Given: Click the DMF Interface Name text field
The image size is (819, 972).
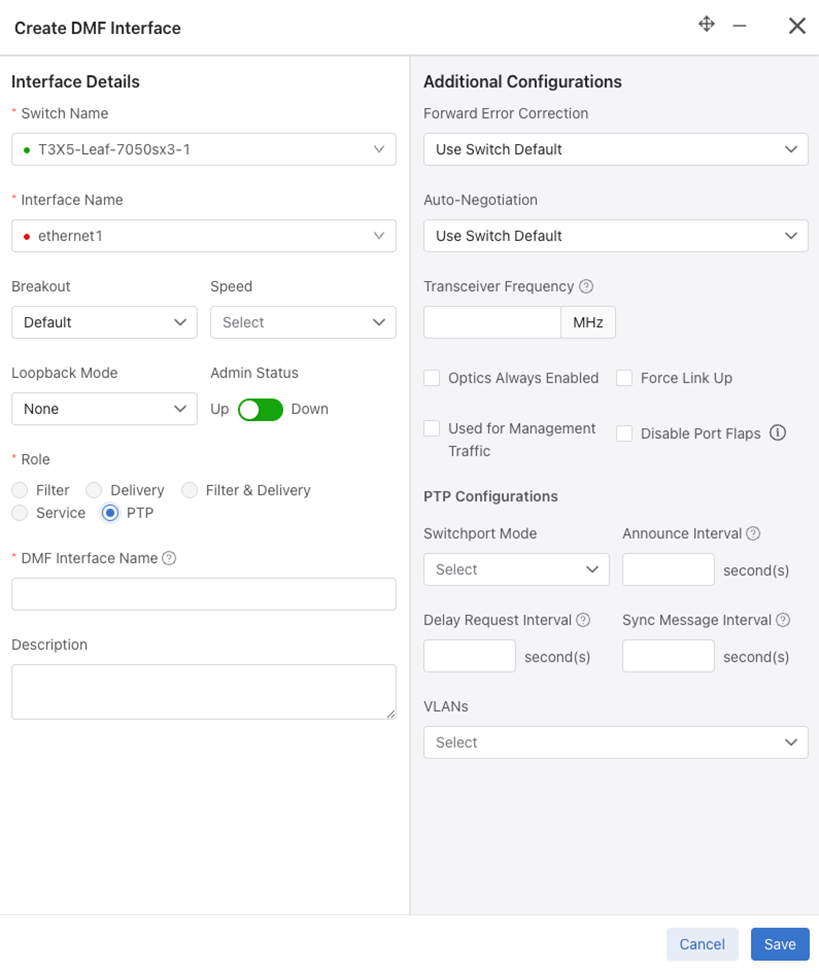Looking at the screenshot, I should pos(204,594).
